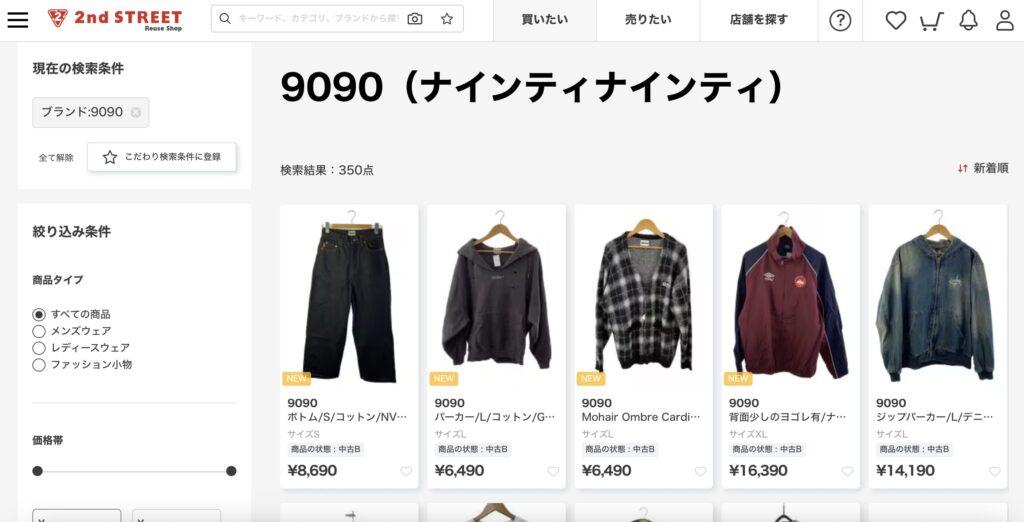
Task: Open the shopping cart icon
Action: click(x=932, y=21)
